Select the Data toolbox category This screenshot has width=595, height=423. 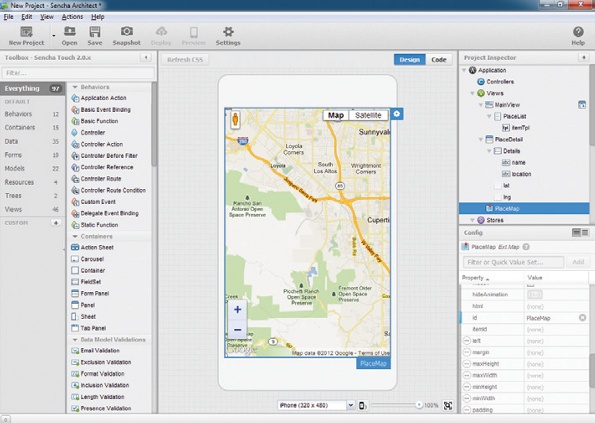point(32,141)
